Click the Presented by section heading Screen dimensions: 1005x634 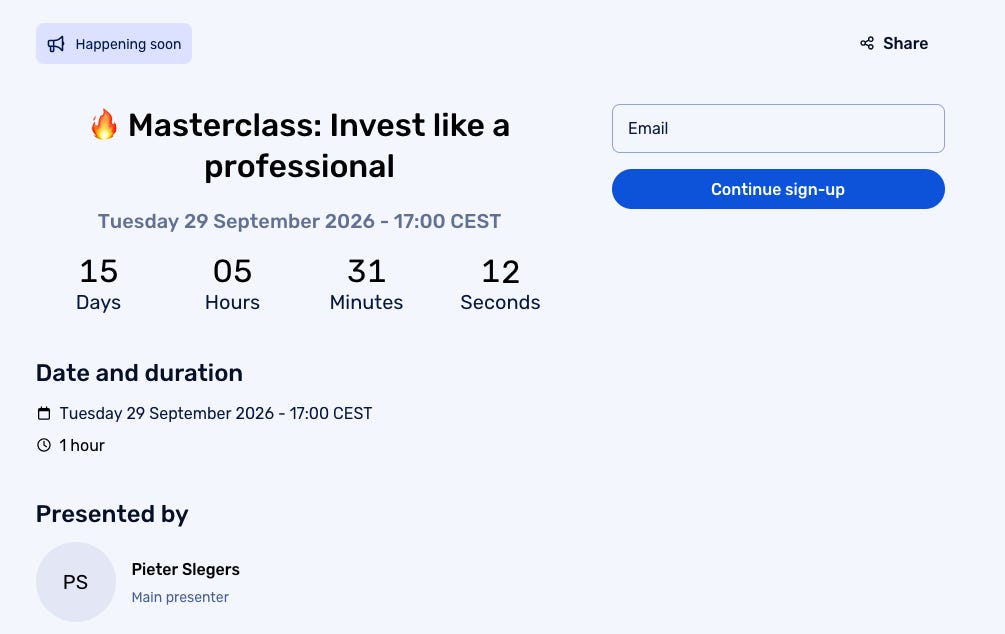coord(112,514)
